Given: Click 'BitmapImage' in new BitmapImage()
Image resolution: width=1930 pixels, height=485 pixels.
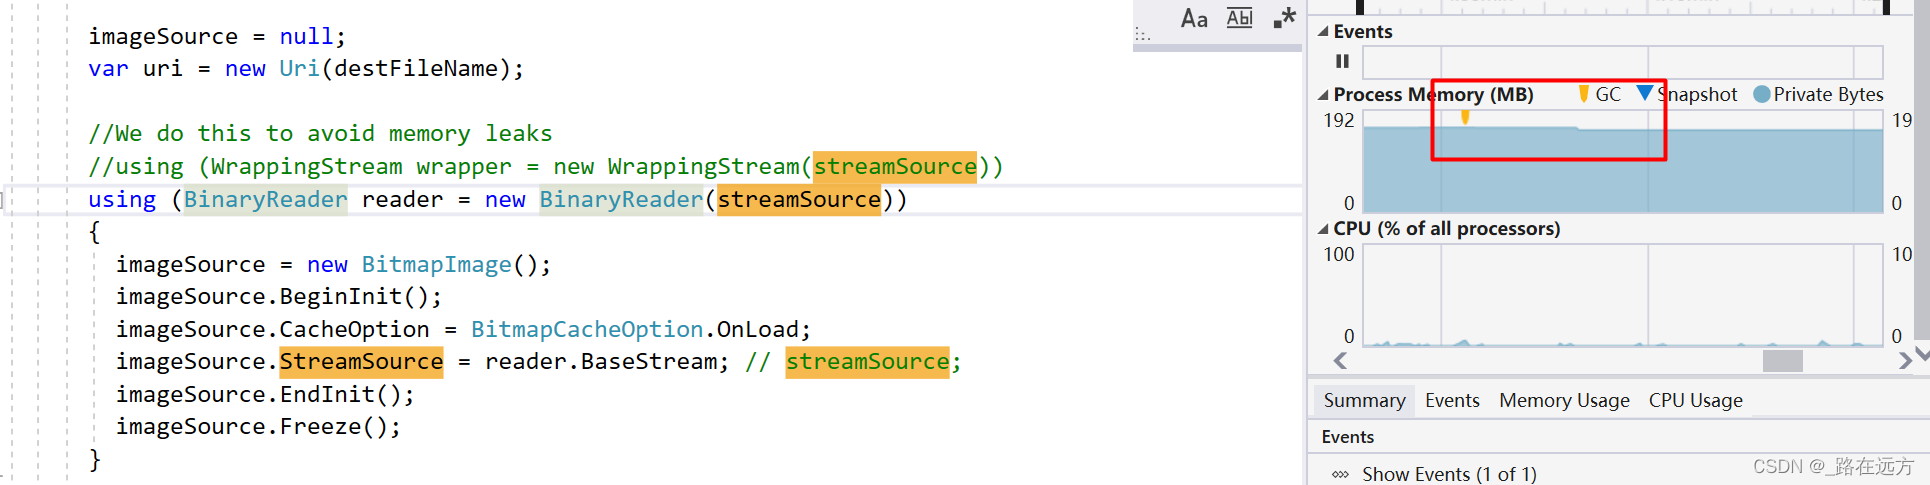Looking at the screenshot, I should click(436, 265).
